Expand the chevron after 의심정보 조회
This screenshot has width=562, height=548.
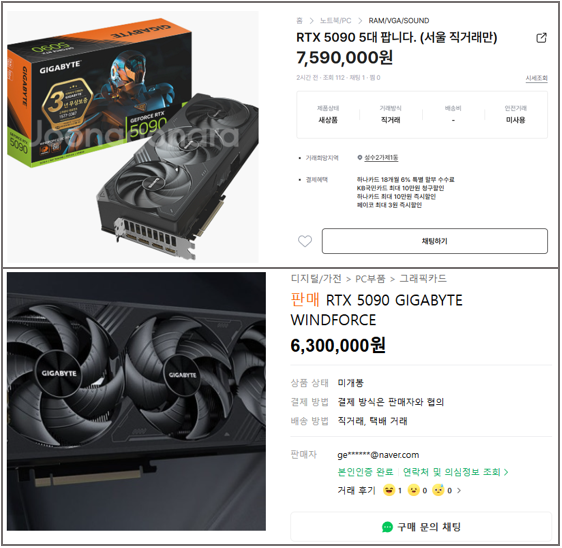[x=506, y=472]
